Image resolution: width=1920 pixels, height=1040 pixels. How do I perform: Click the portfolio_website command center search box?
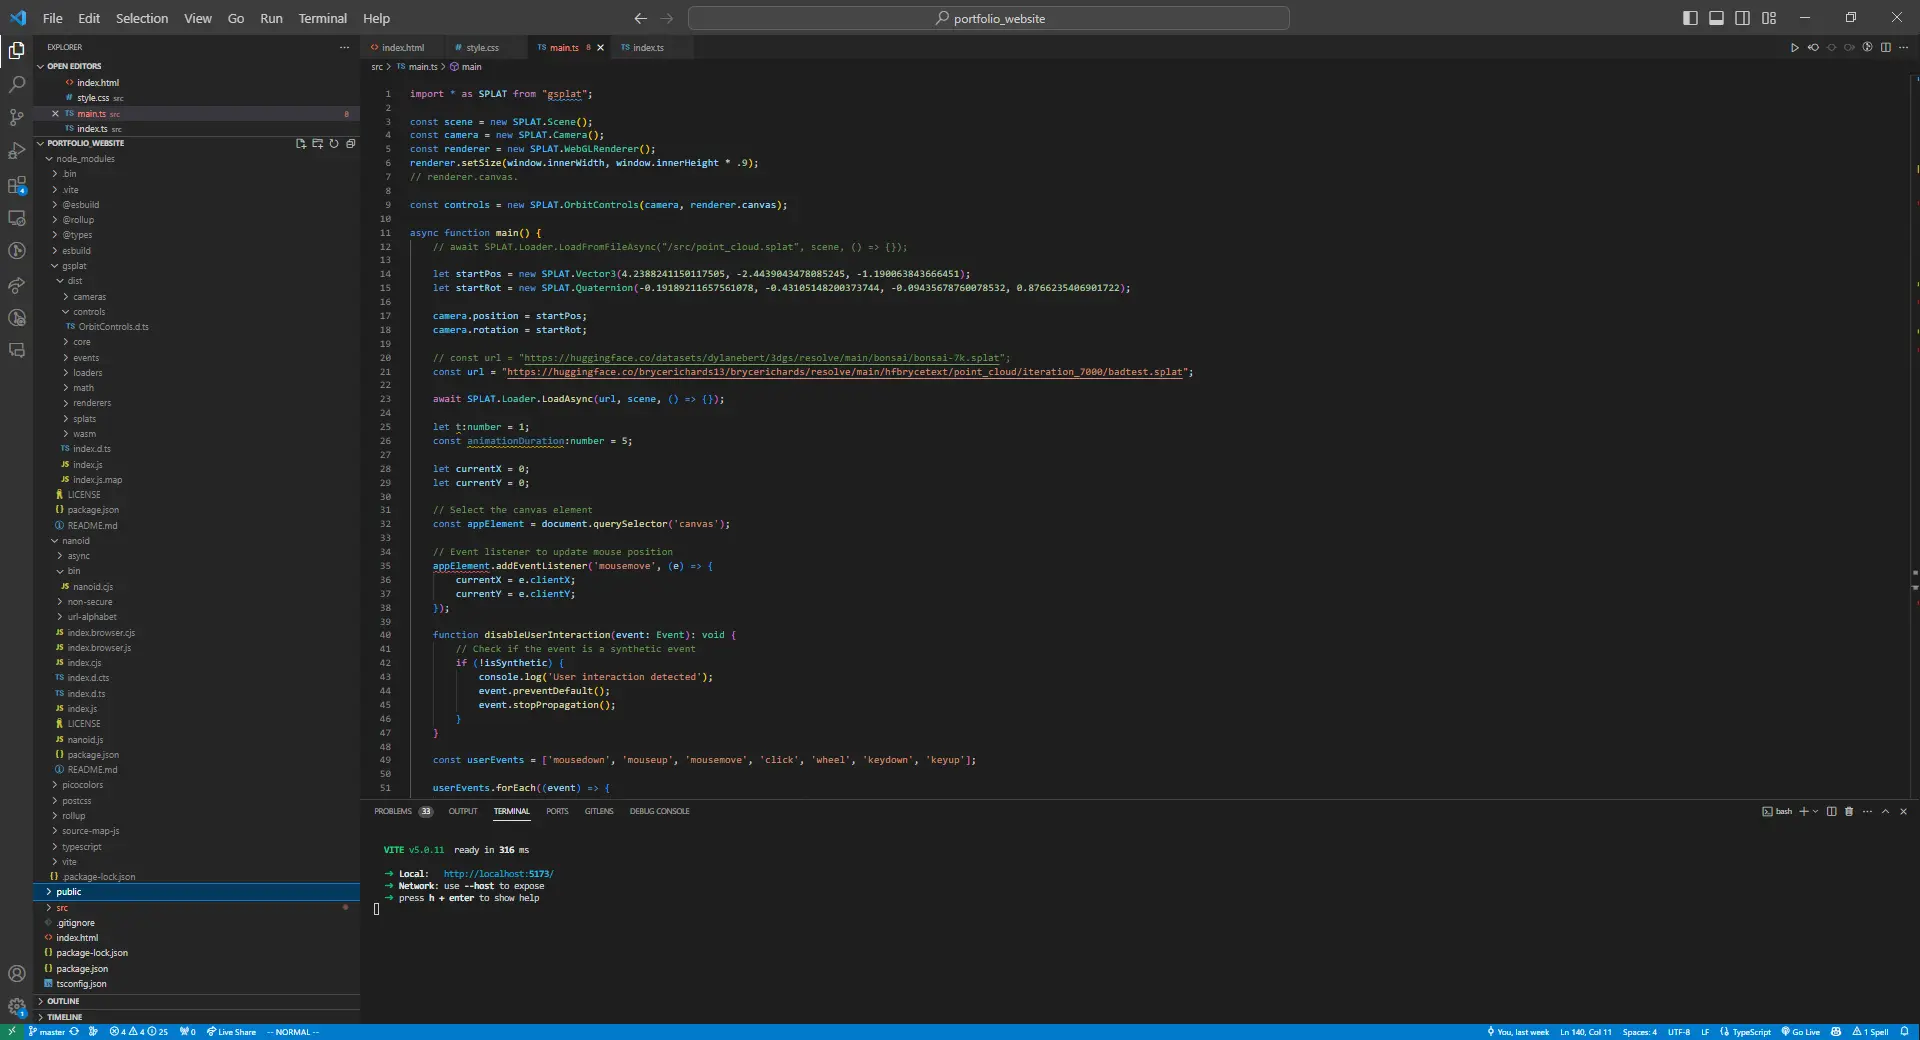click(x=988, y=18)
